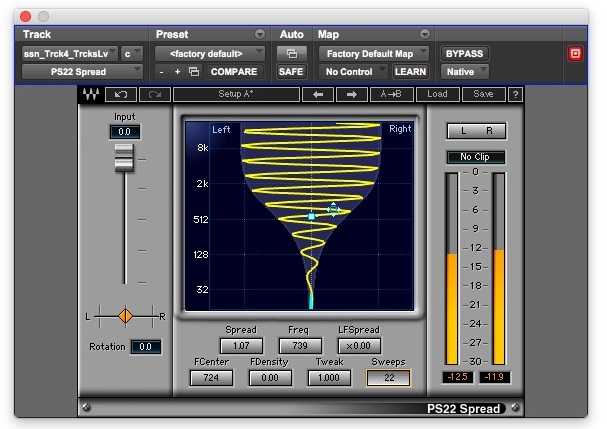Select the next preset plus button

(x=177, y=72)
